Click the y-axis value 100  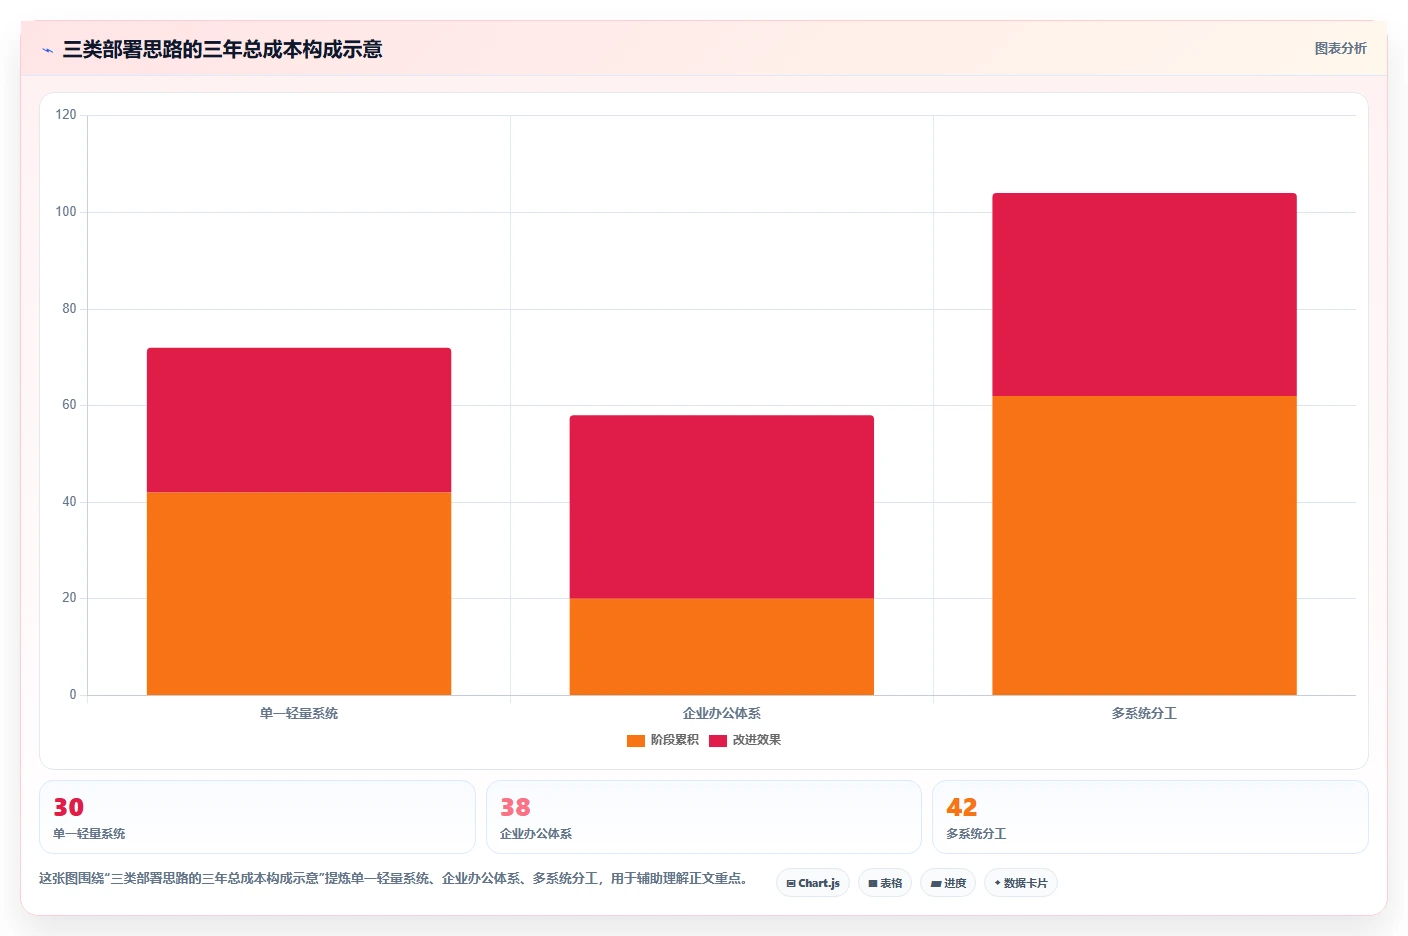point(66,212)
